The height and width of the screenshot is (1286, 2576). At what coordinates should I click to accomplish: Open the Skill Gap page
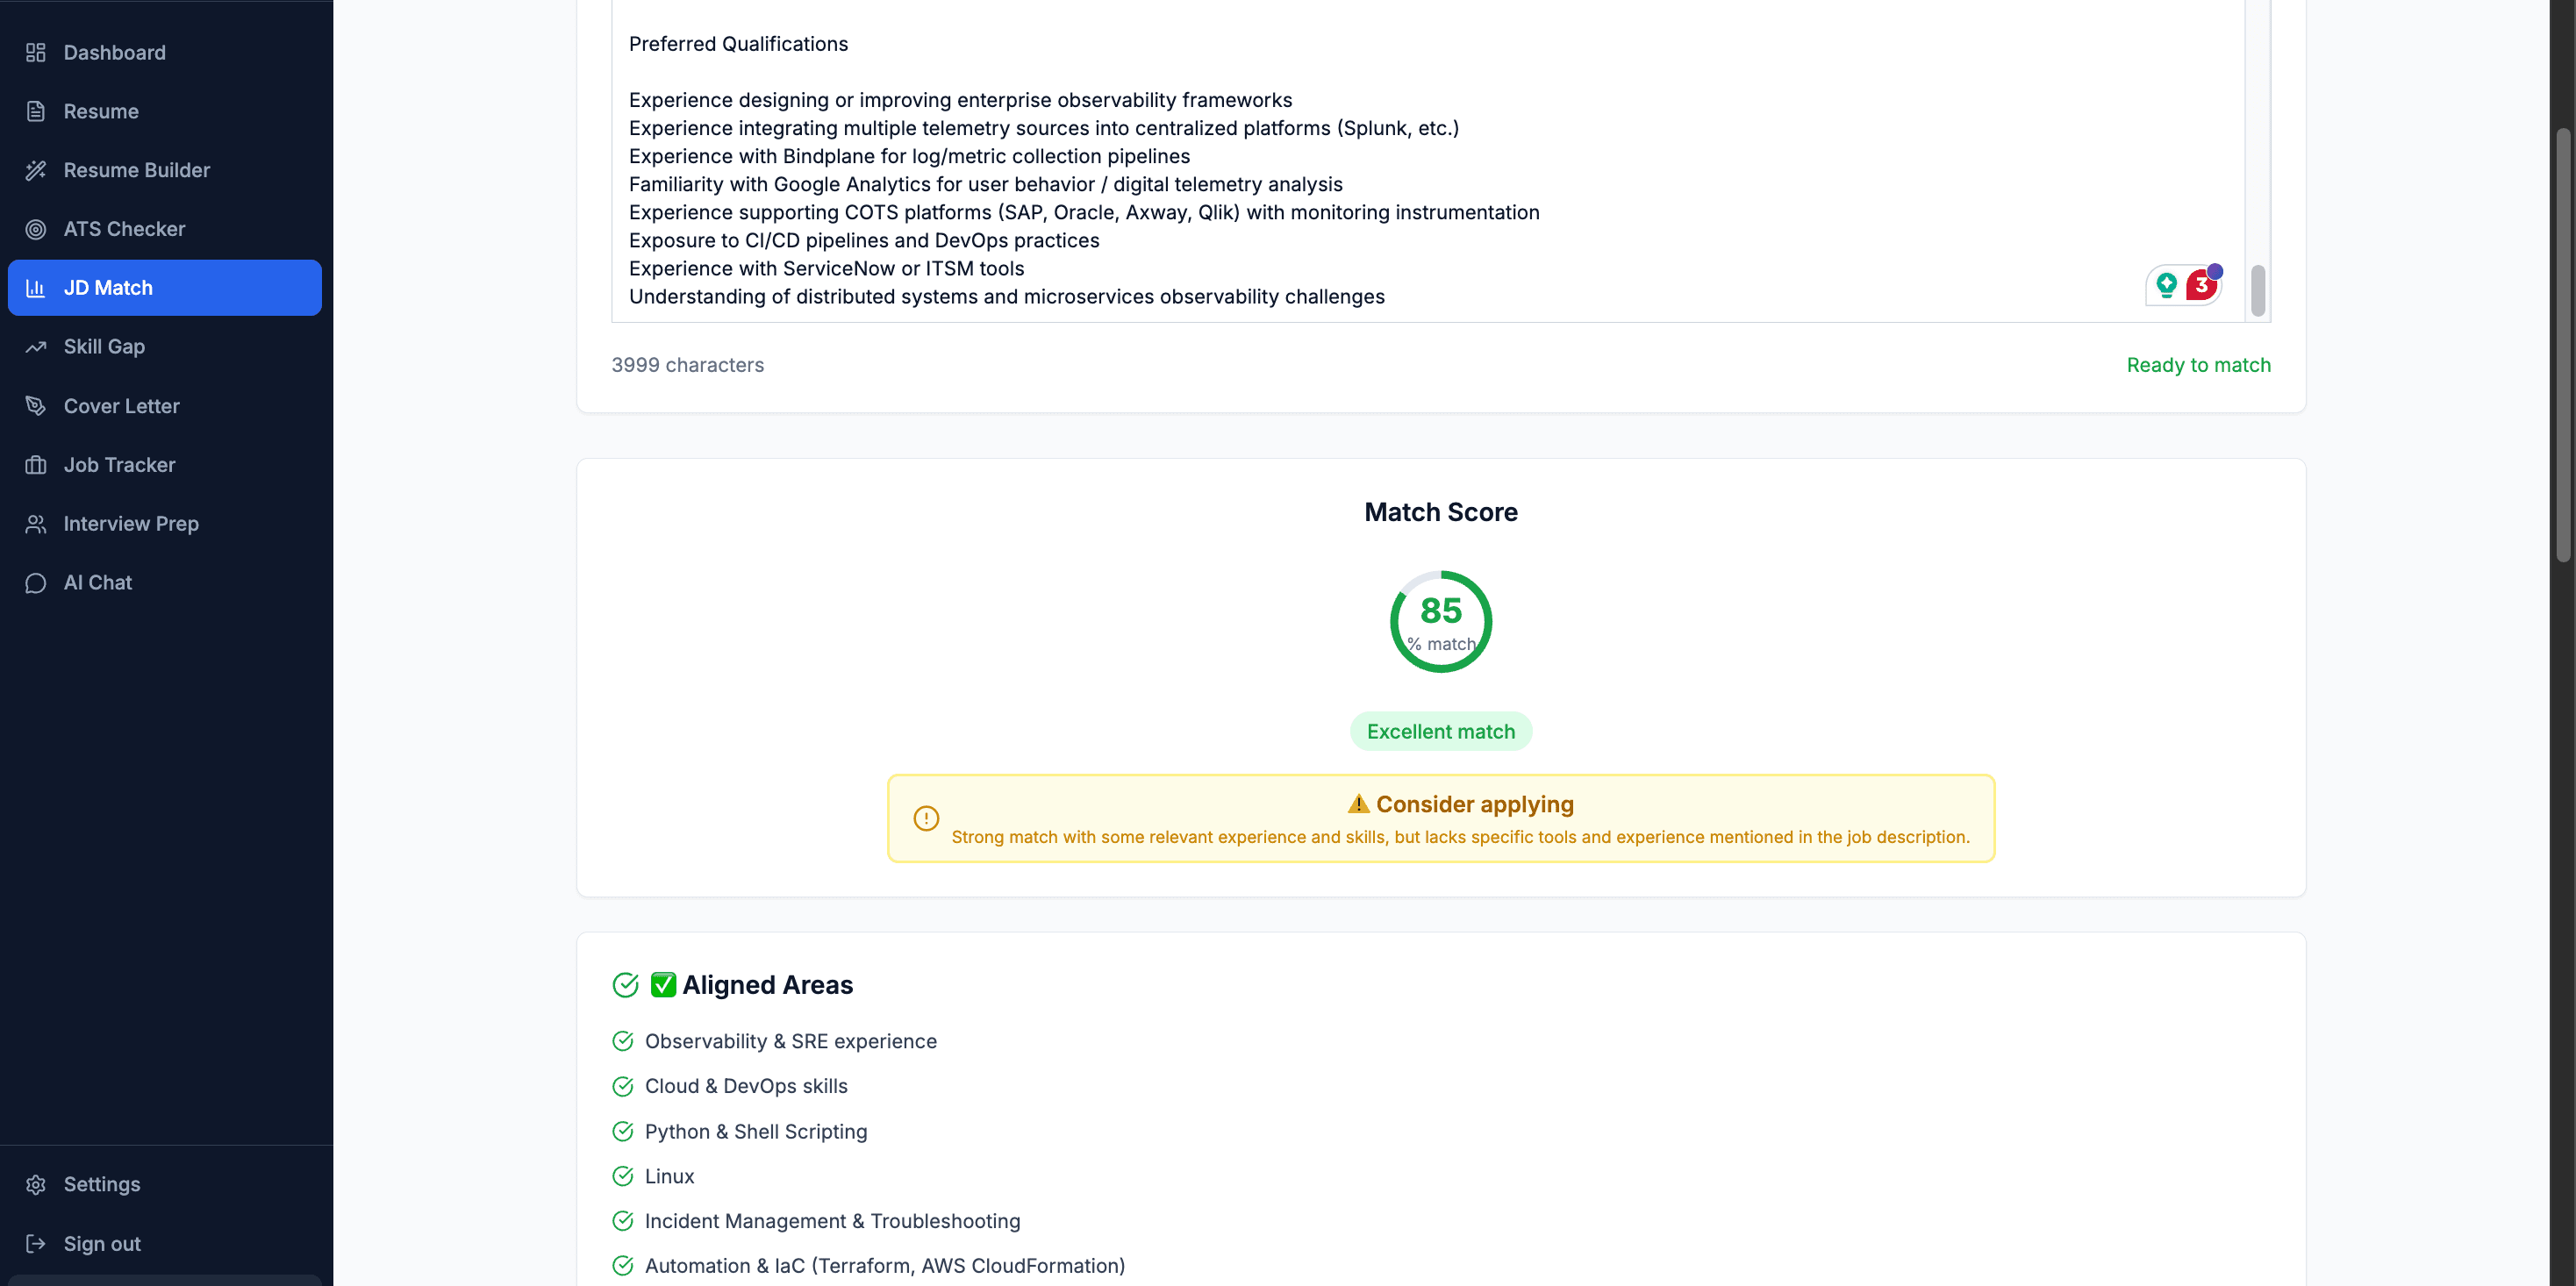[x=165, y=347]
